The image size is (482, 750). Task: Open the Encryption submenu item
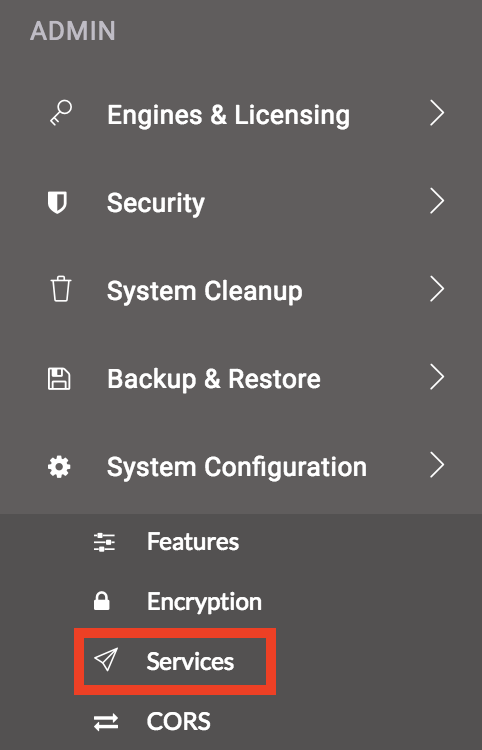[x=204, y=602]
